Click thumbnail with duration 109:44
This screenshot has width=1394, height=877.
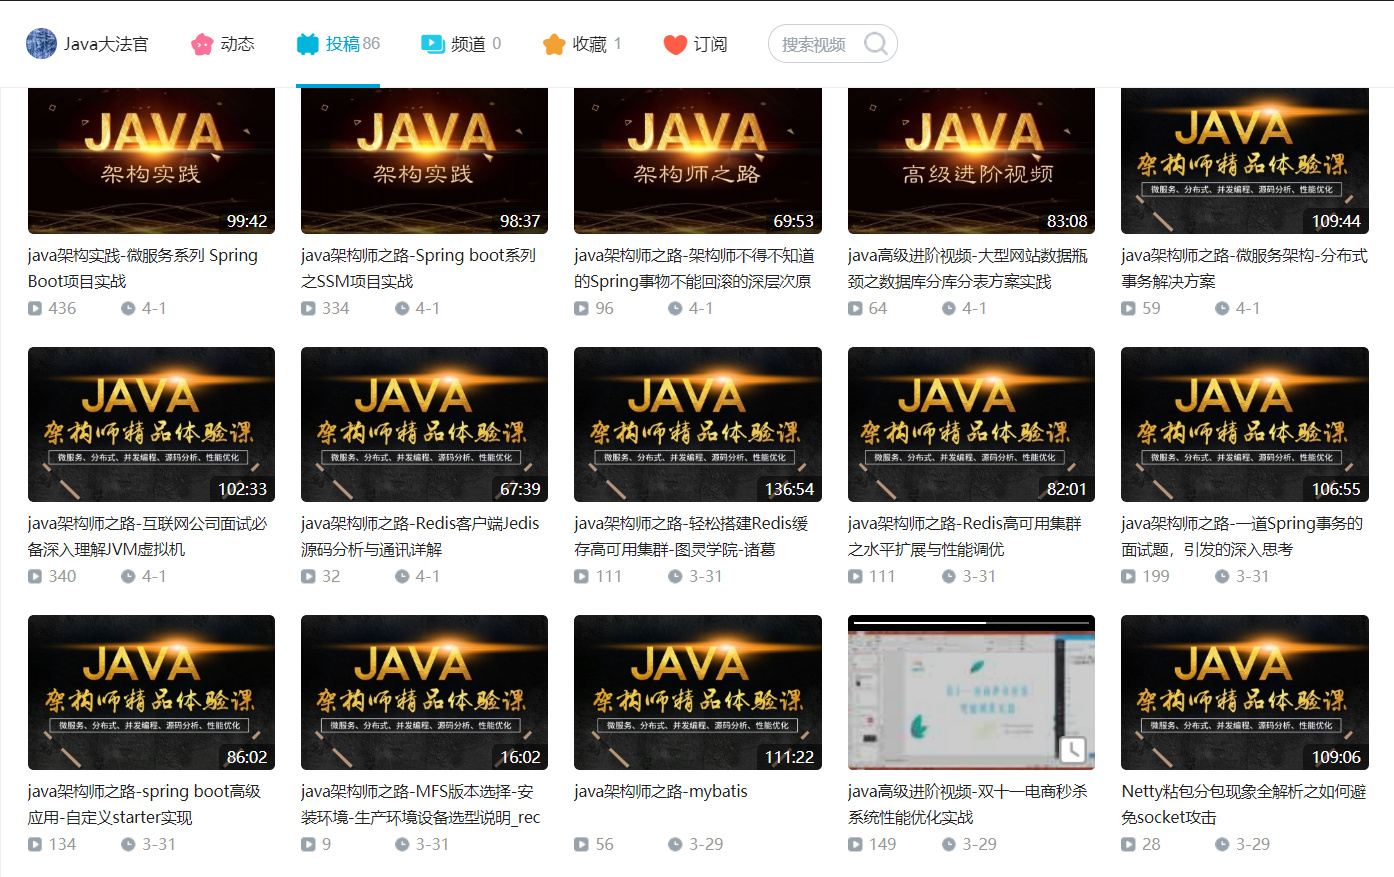tap(1245, 160)
